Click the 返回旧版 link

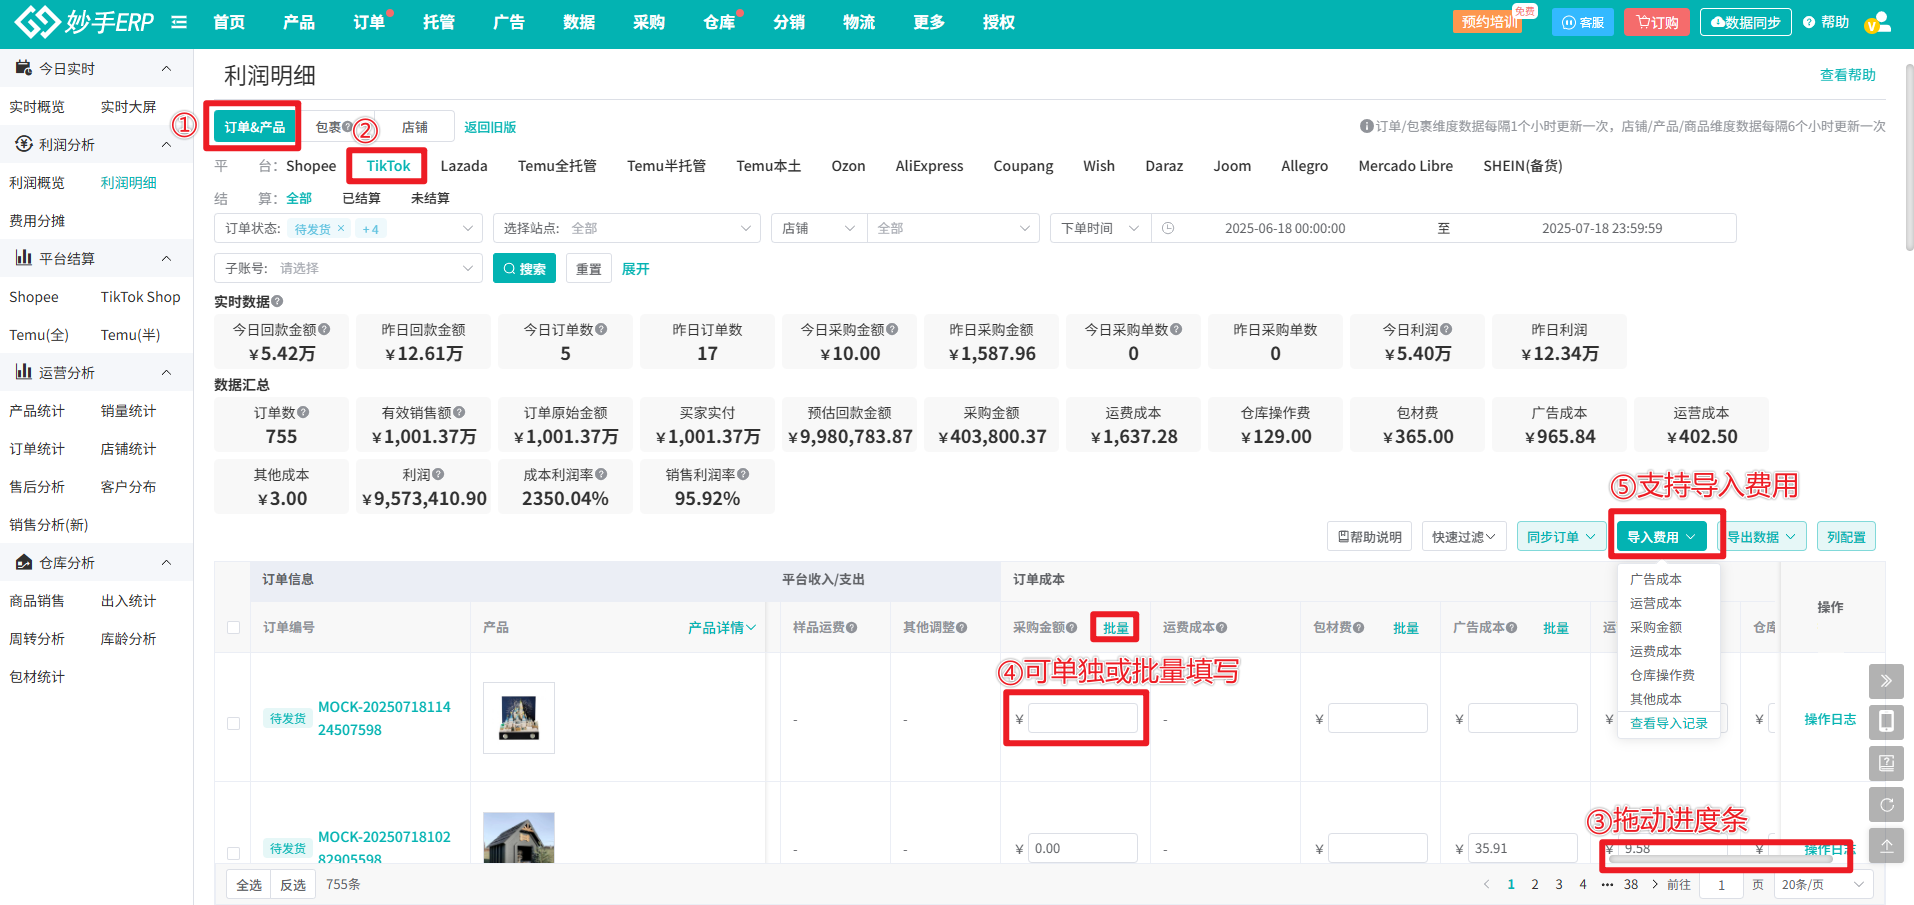[490, 127]
